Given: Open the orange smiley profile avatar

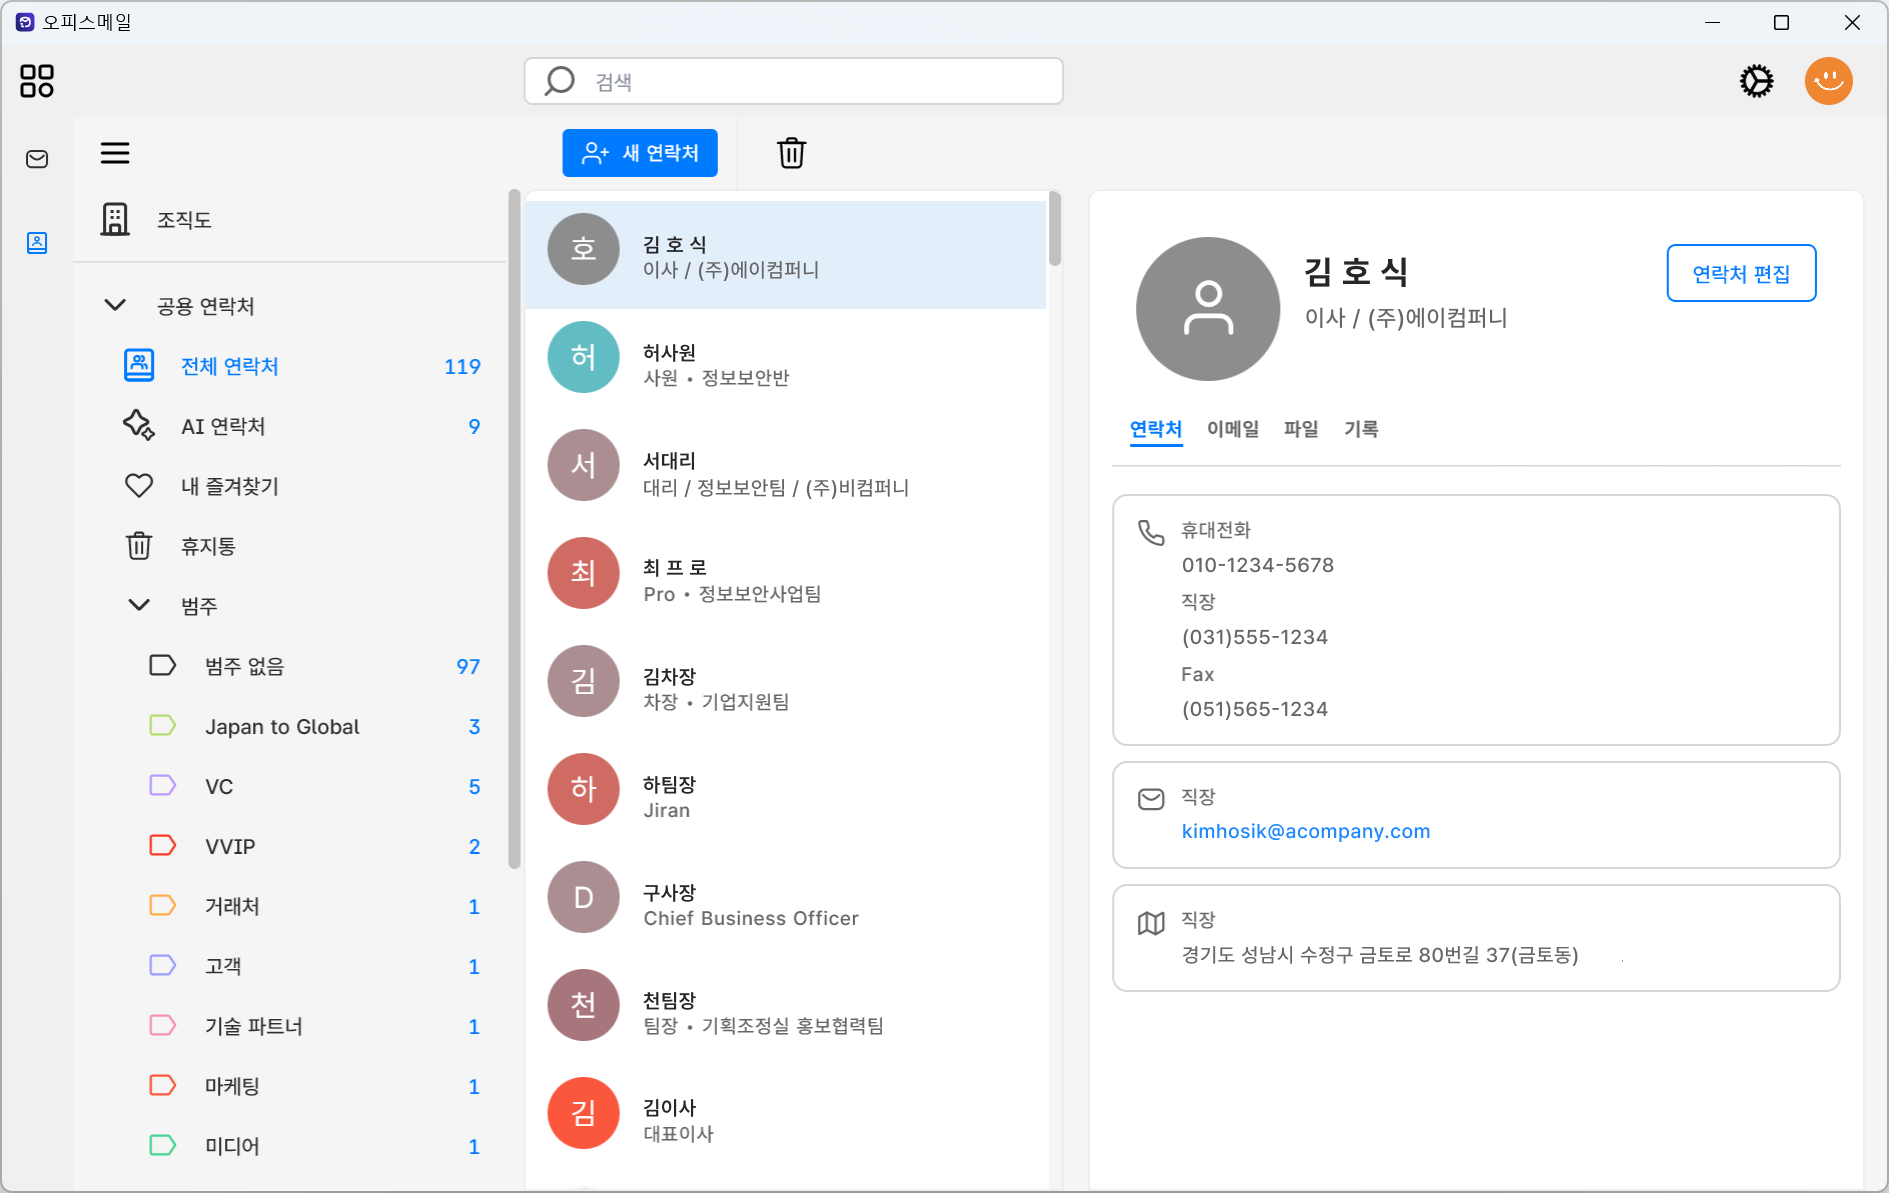Looking at the screenshot, I should (1828, 81).
